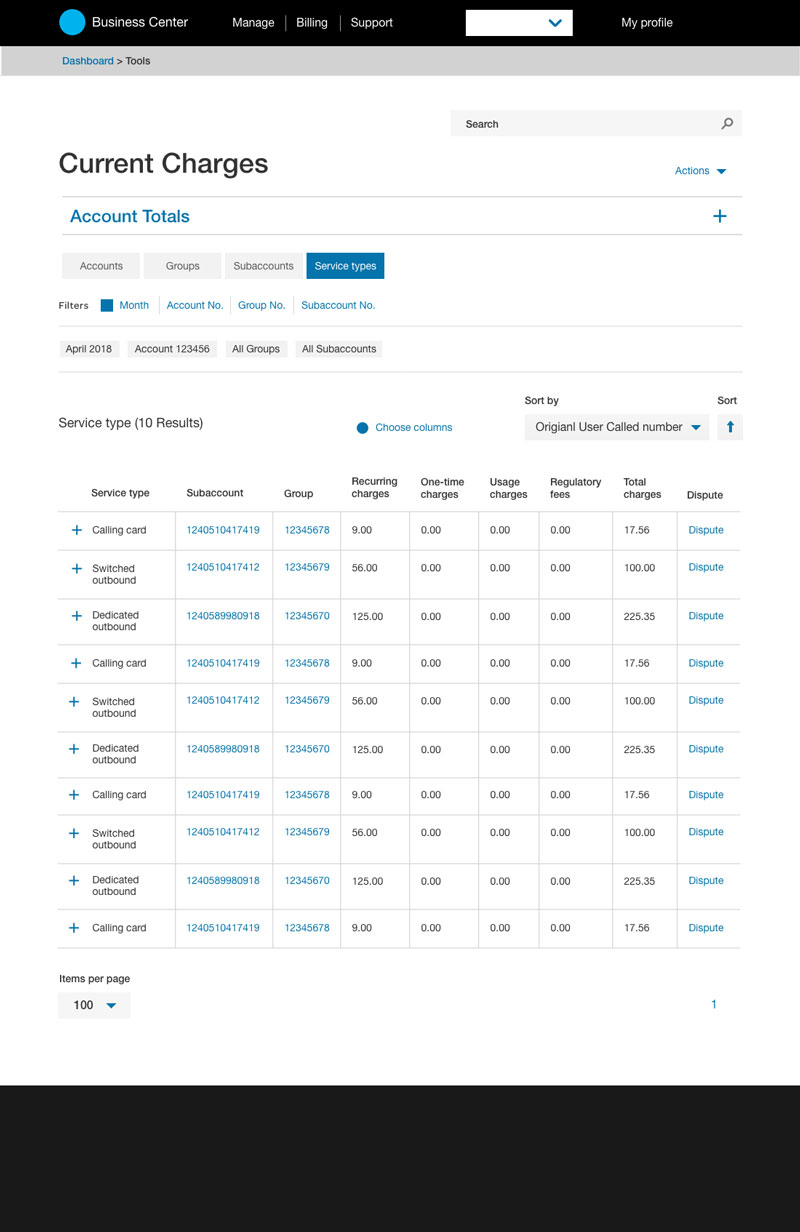Click the blue circle Business Center logo
Screen dimensions: 800x1232
pos(72,22)
